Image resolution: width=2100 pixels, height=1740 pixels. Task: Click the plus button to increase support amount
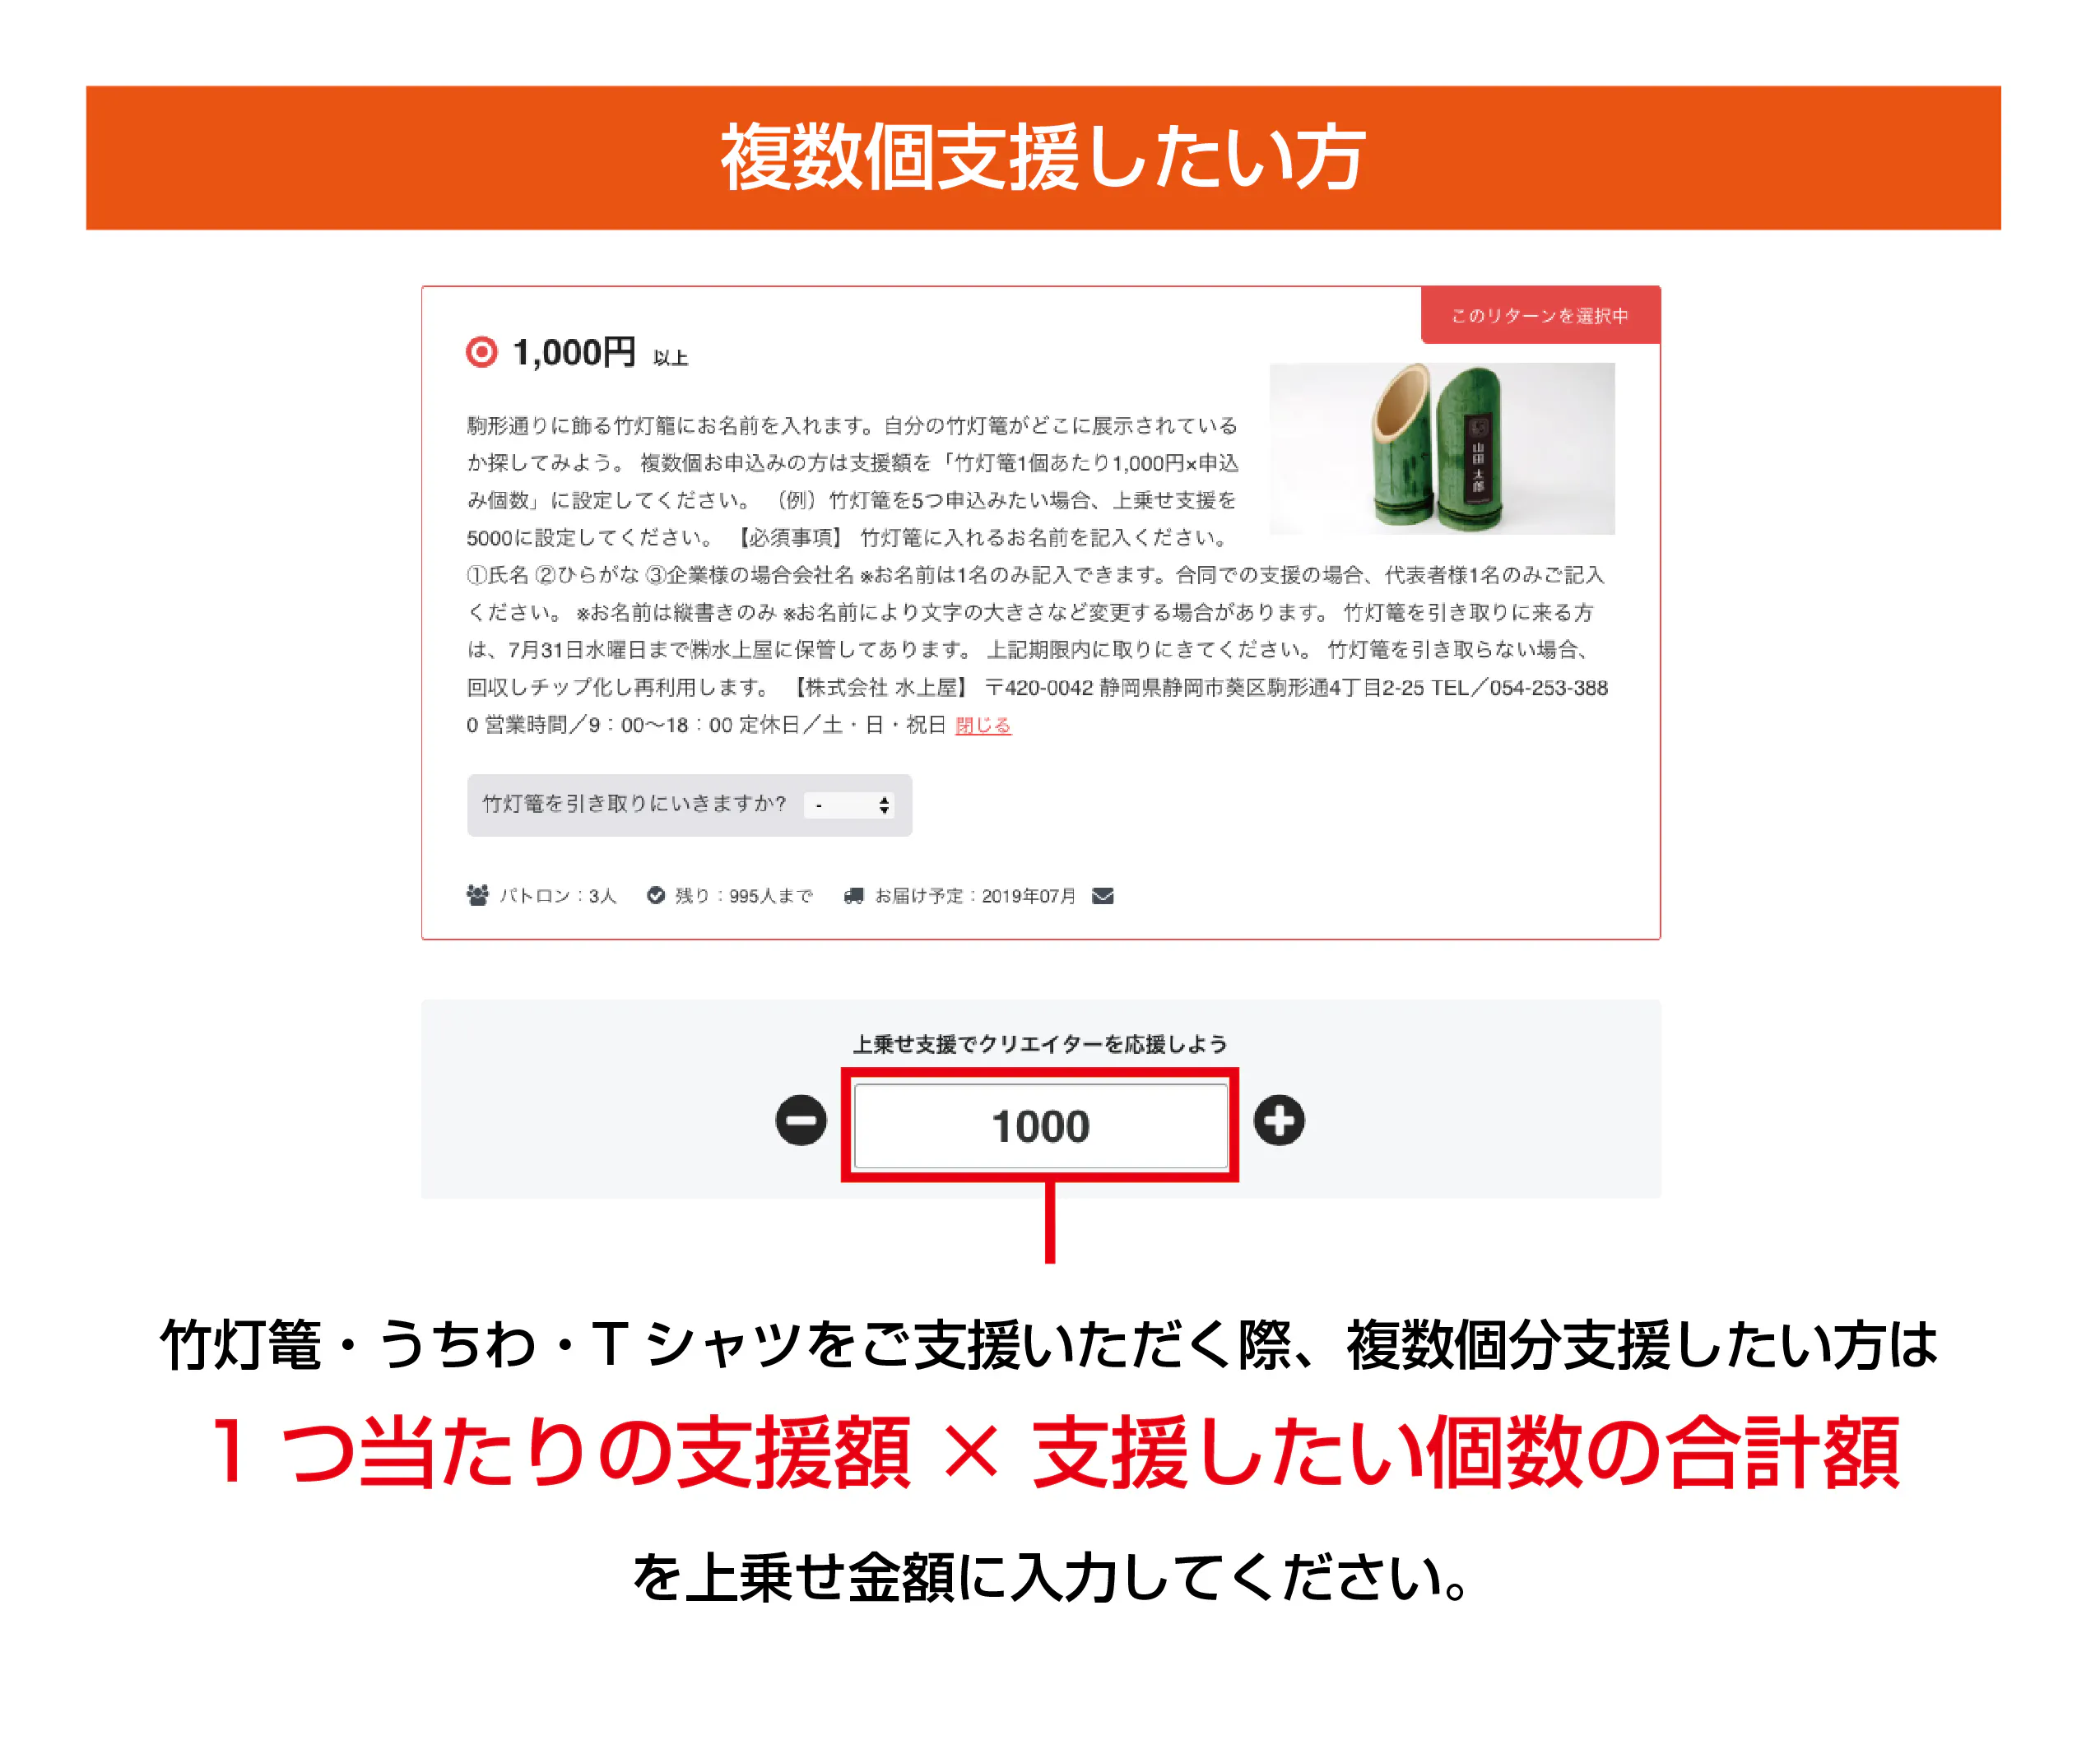[x=1279, y=1120]
